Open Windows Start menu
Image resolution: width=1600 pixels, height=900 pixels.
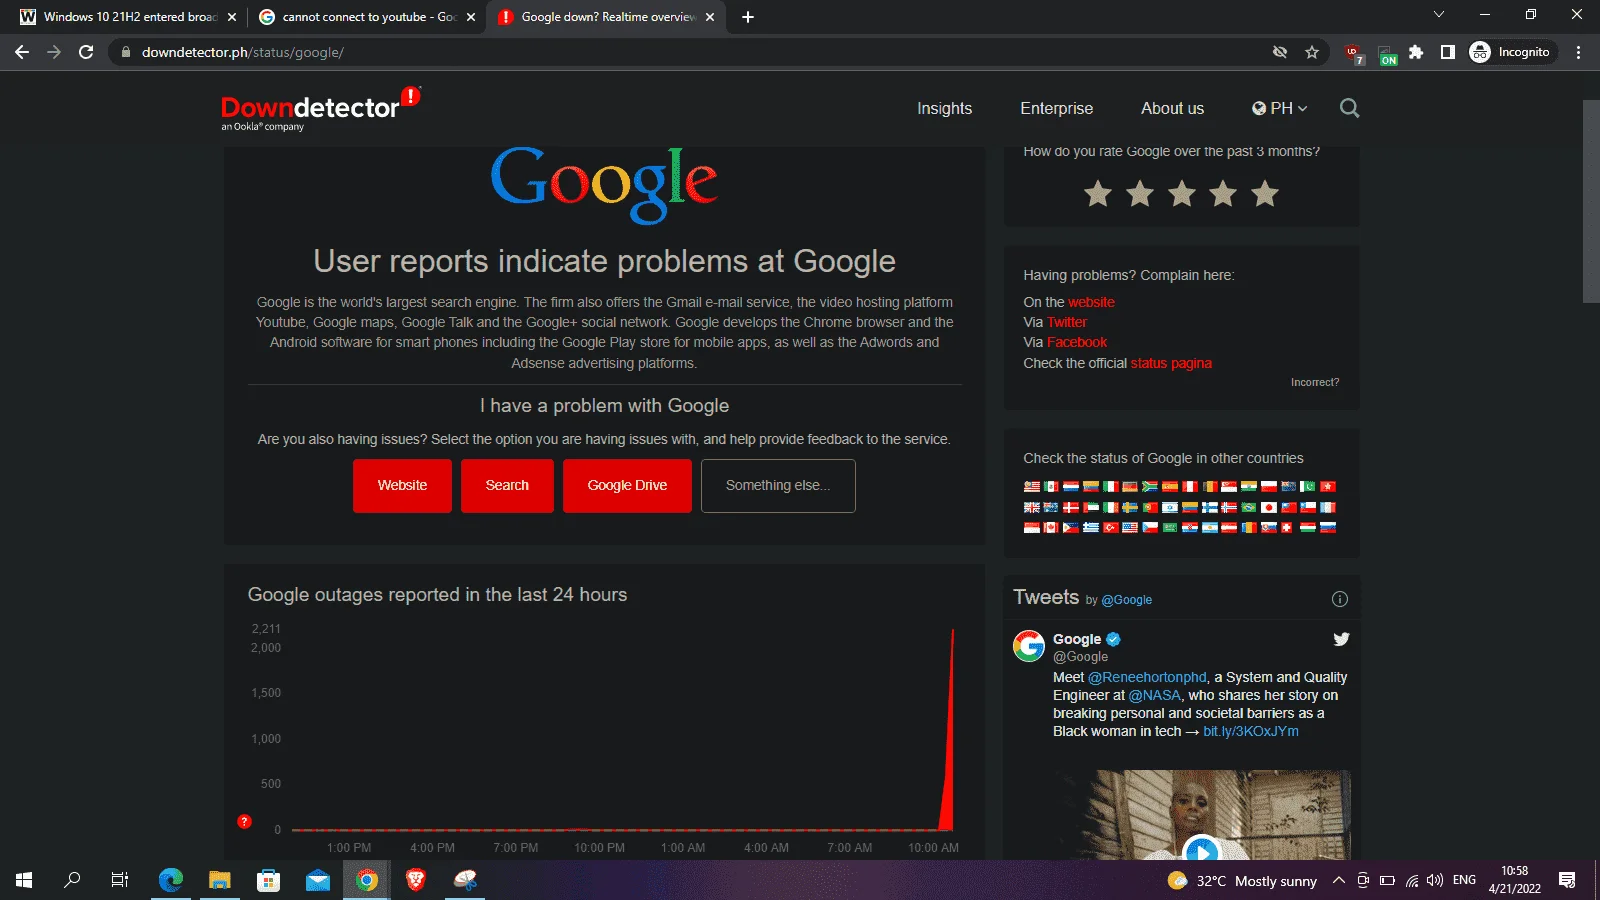pos(24,880)
